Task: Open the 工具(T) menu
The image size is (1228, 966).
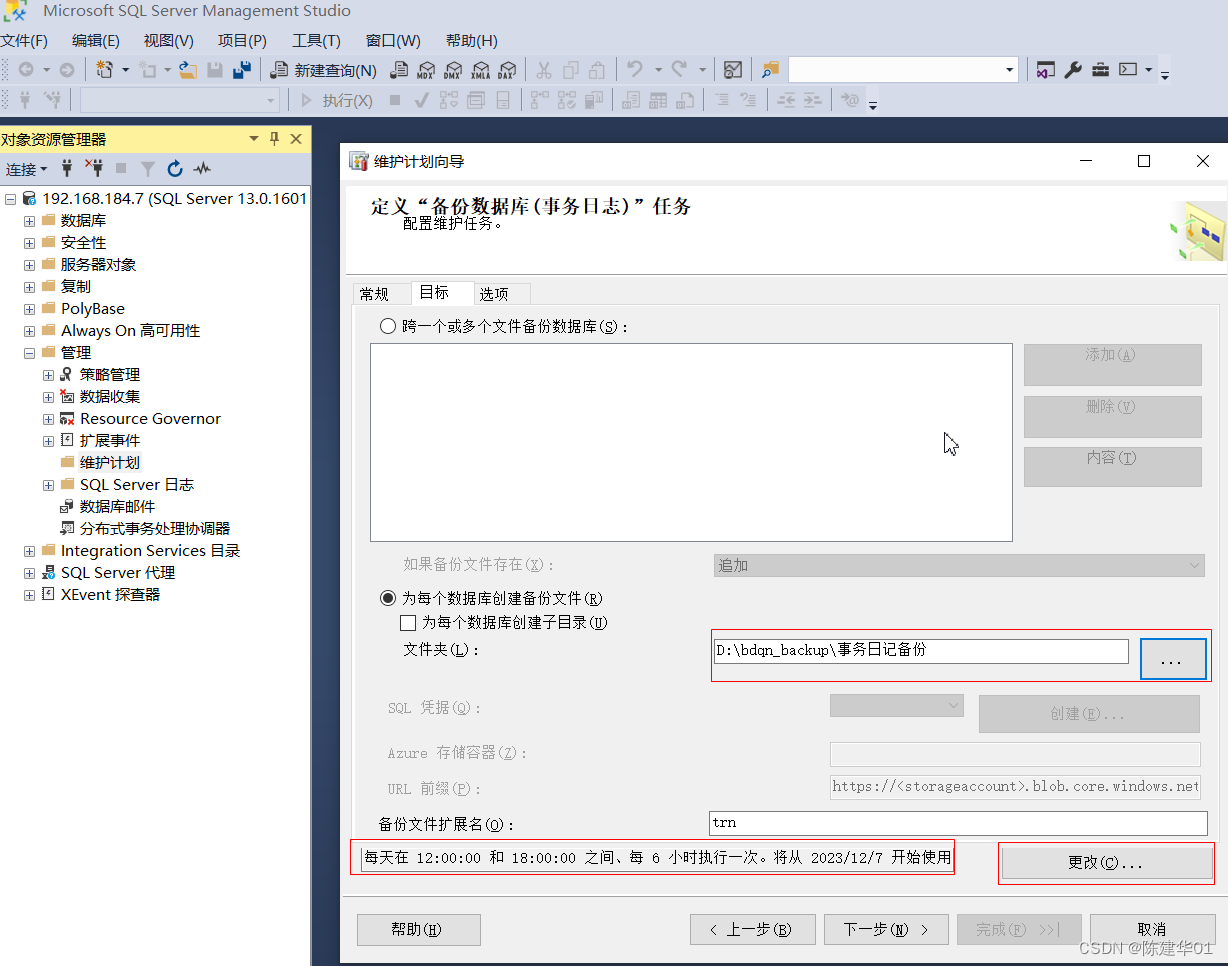Action: [317, 40]
